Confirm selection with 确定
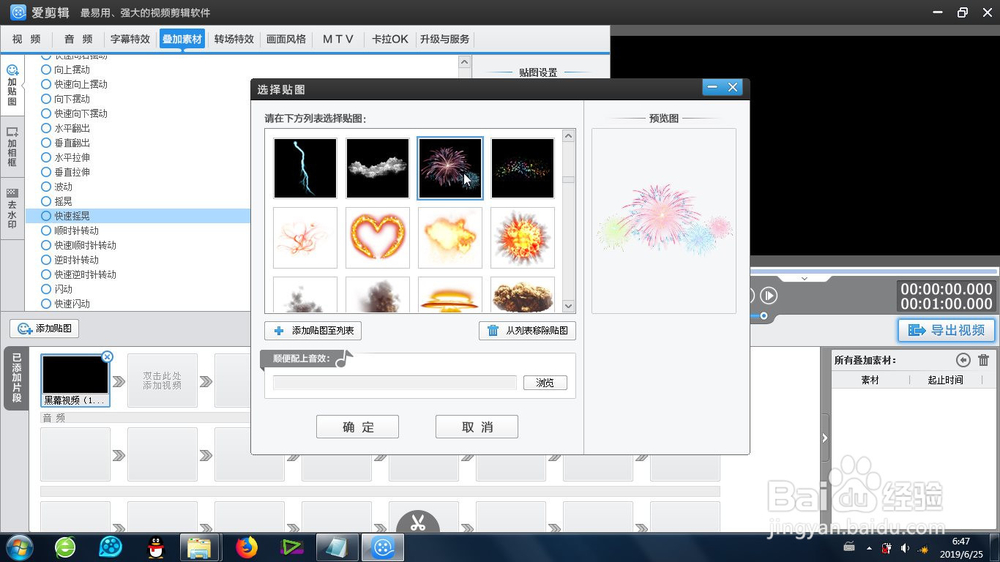Viewport: 1000px width, 562px height. (x=358, y=427)
